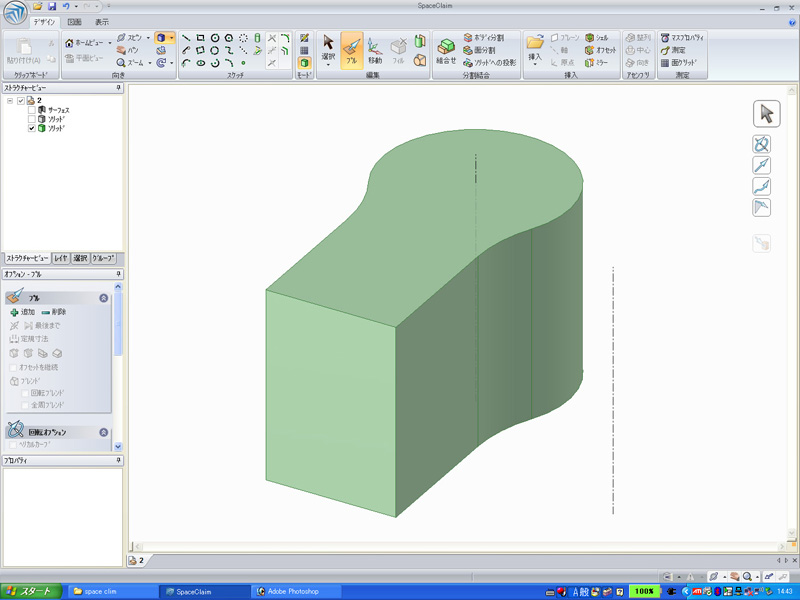The image size is (800, 600).
Task: Click the ボディ分割 (Split Body) tool
Action: [483, 37]
